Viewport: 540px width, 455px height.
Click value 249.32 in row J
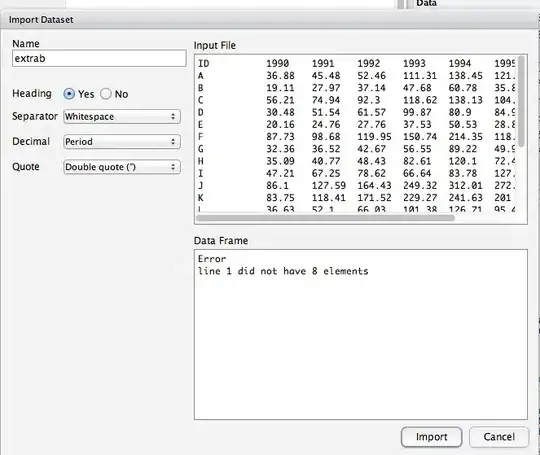pos(420,186)
